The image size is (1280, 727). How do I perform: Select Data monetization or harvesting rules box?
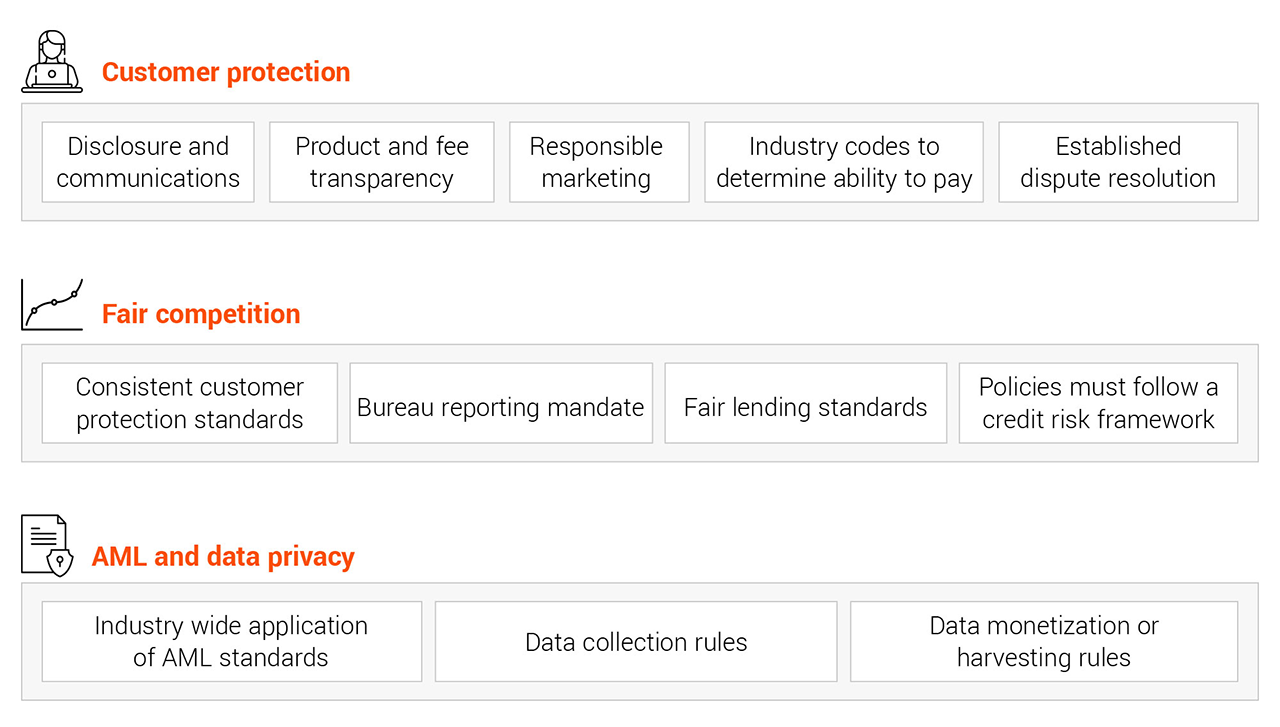[1044, 641]
